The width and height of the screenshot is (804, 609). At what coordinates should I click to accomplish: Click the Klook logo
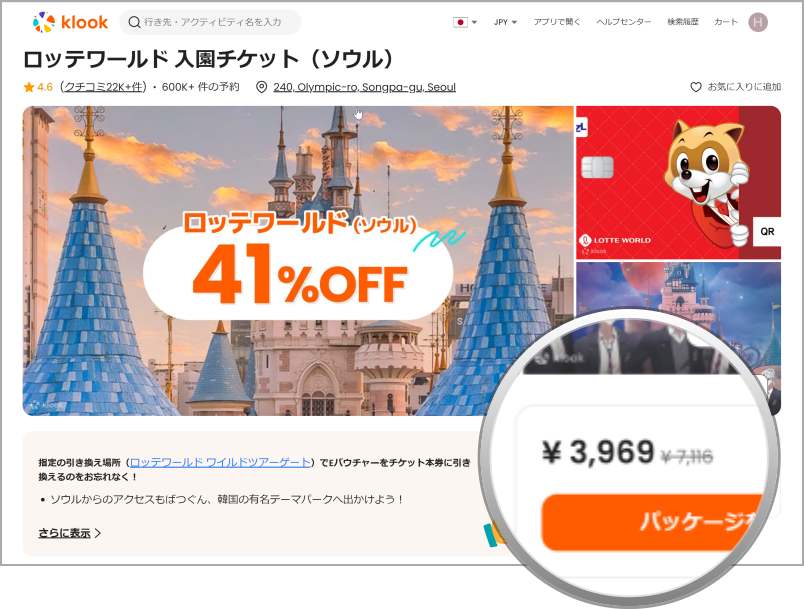(x=70, y=22)
